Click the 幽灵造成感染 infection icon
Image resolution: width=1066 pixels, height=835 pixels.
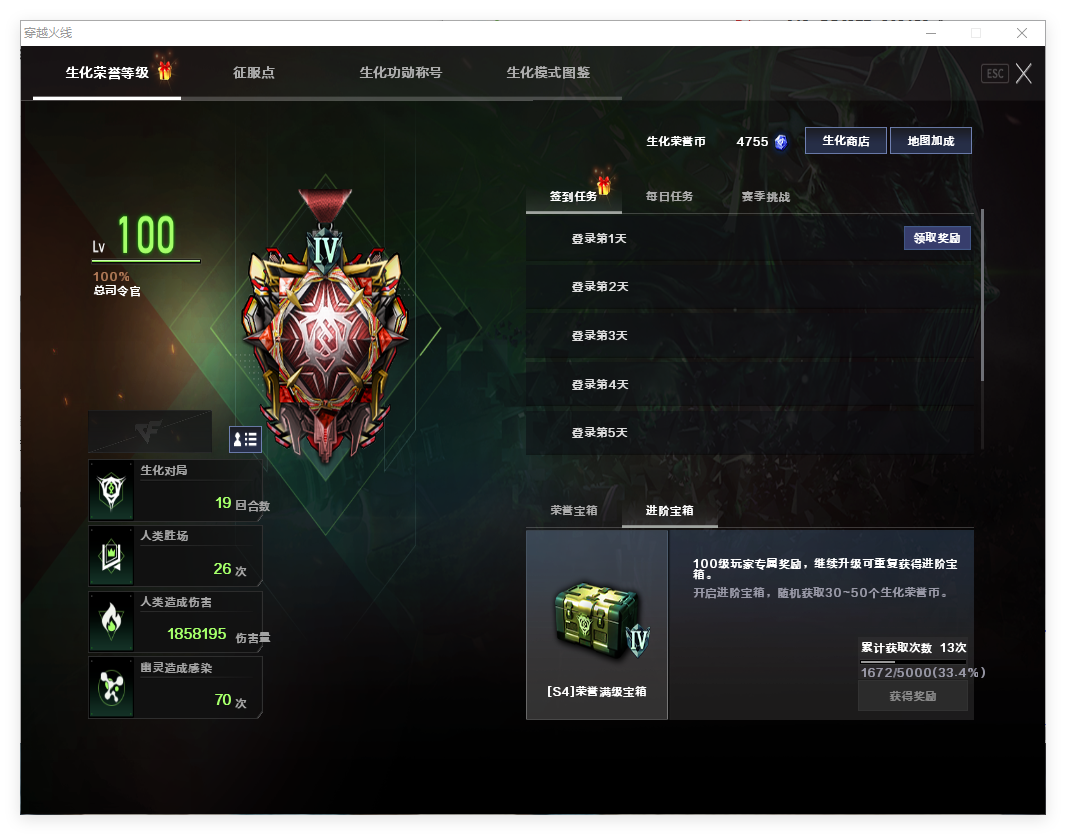tap(110, 687)
